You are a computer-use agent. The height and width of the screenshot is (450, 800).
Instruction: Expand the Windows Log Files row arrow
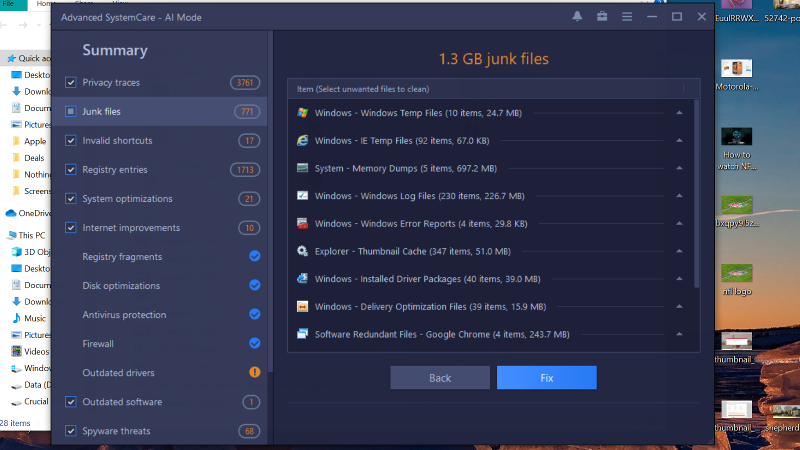tap(679, 195)
